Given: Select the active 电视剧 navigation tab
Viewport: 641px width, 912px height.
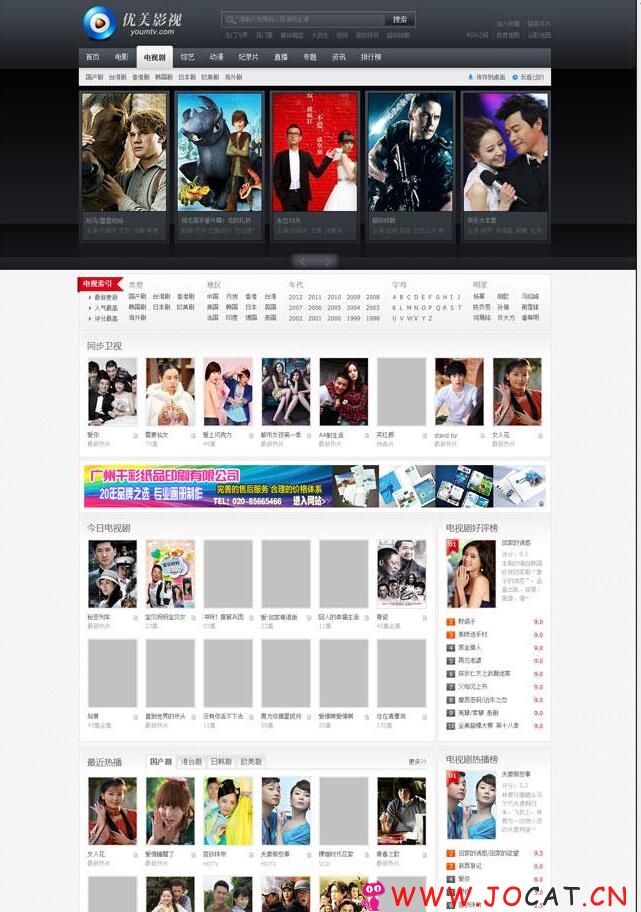Looking at the screenshot, I should pos(155,57).
